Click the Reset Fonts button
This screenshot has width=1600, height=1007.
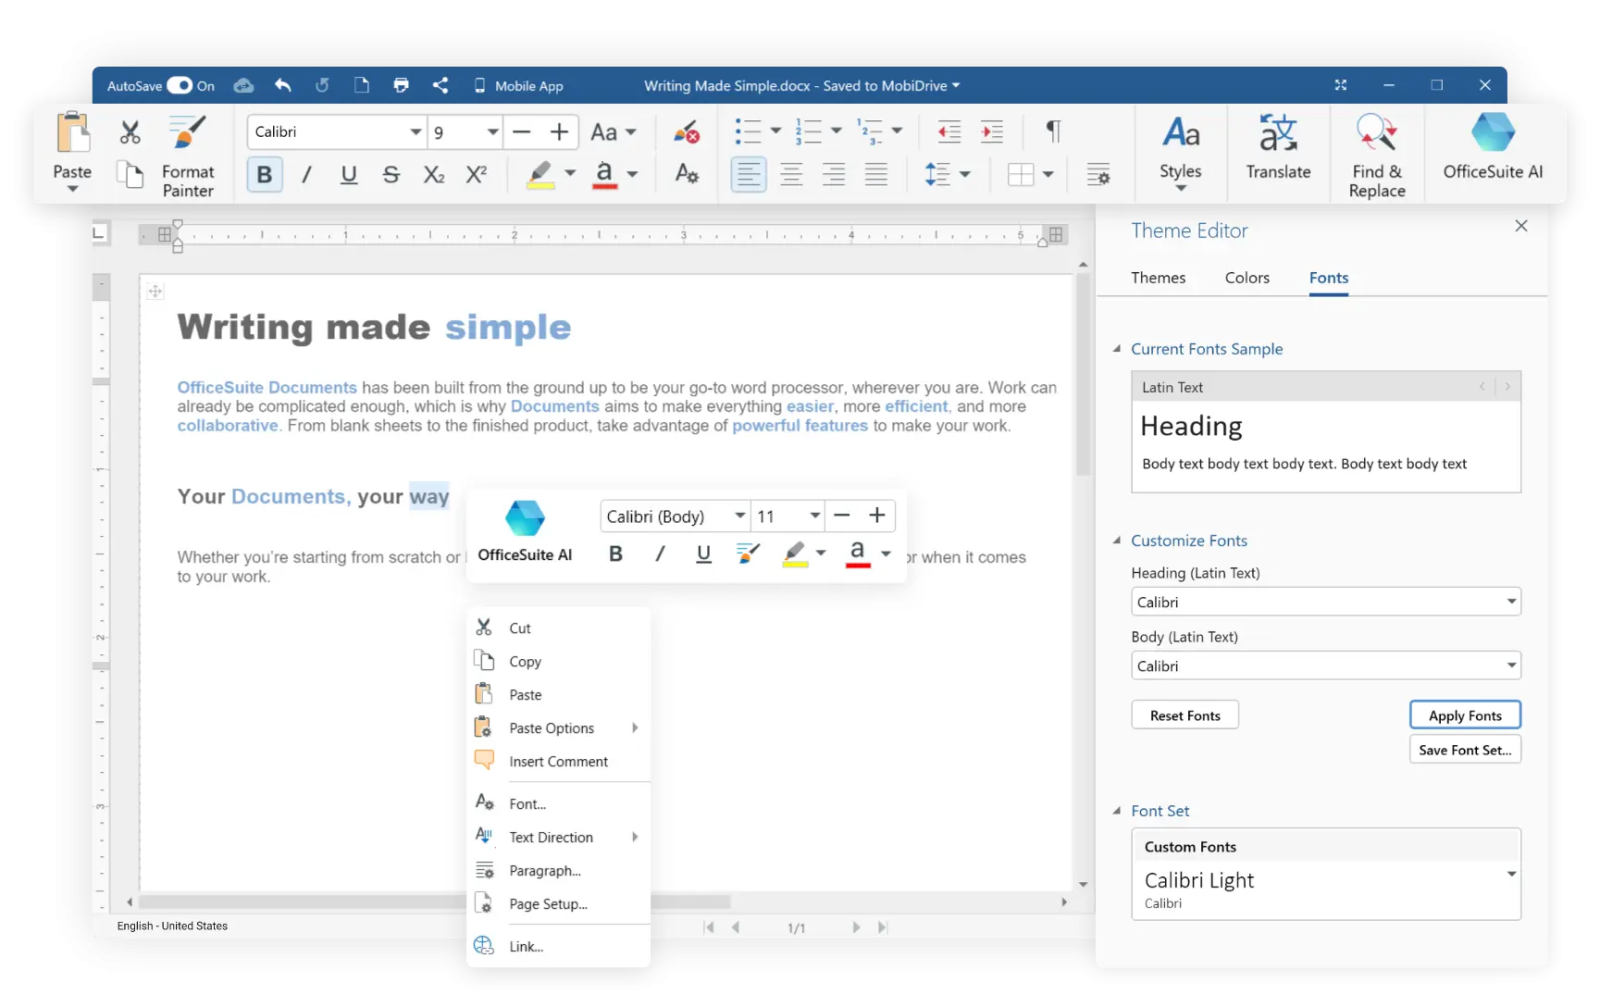click(1185, 716)
